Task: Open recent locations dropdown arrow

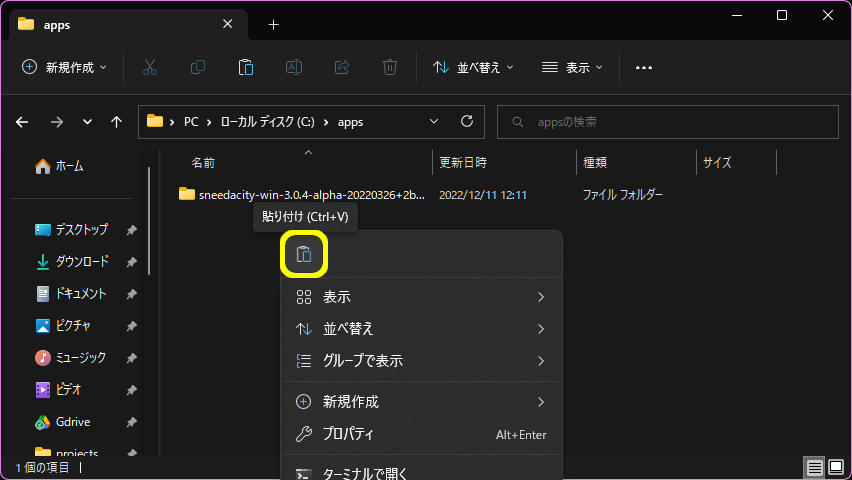Action: point(87,122)
